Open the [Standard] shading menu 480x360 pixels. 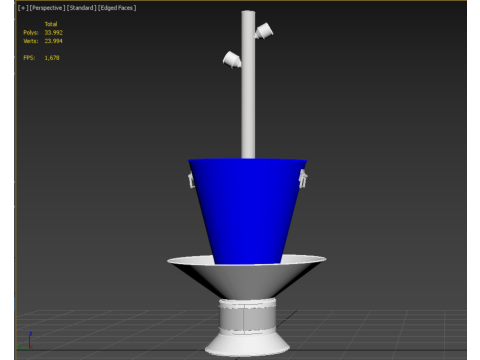[x=82, y=8]
